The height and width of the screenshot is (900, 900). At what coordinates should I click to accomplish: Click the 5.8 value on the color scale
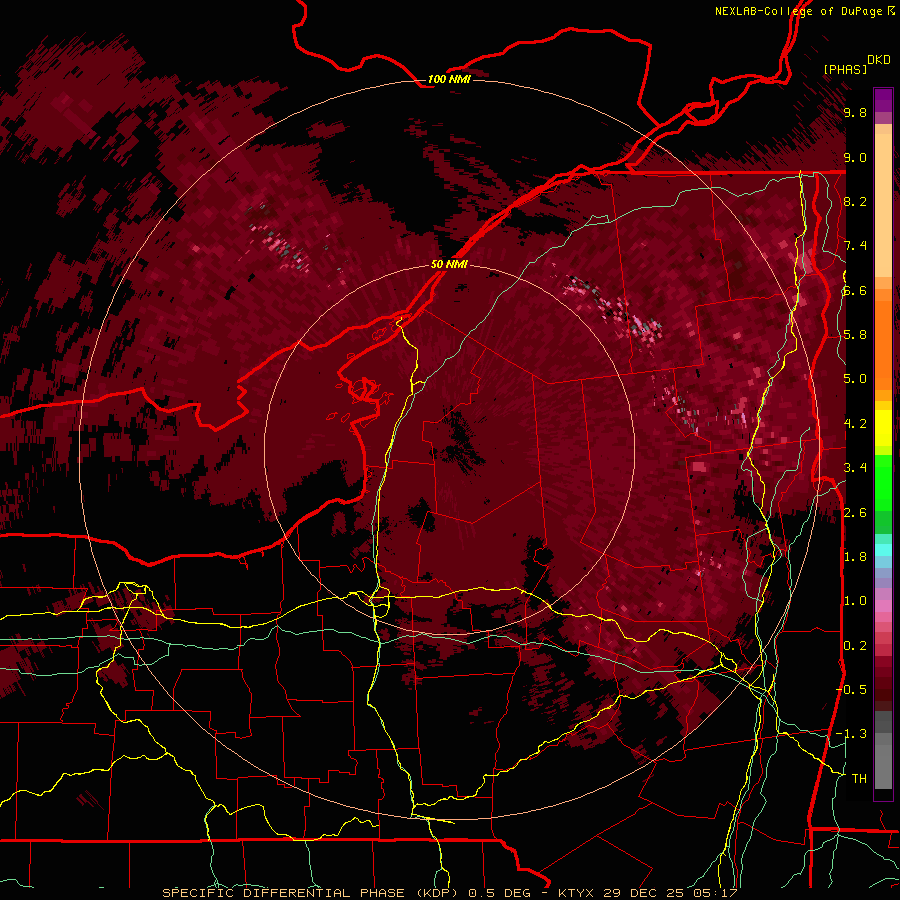click(x=855, y=335)
